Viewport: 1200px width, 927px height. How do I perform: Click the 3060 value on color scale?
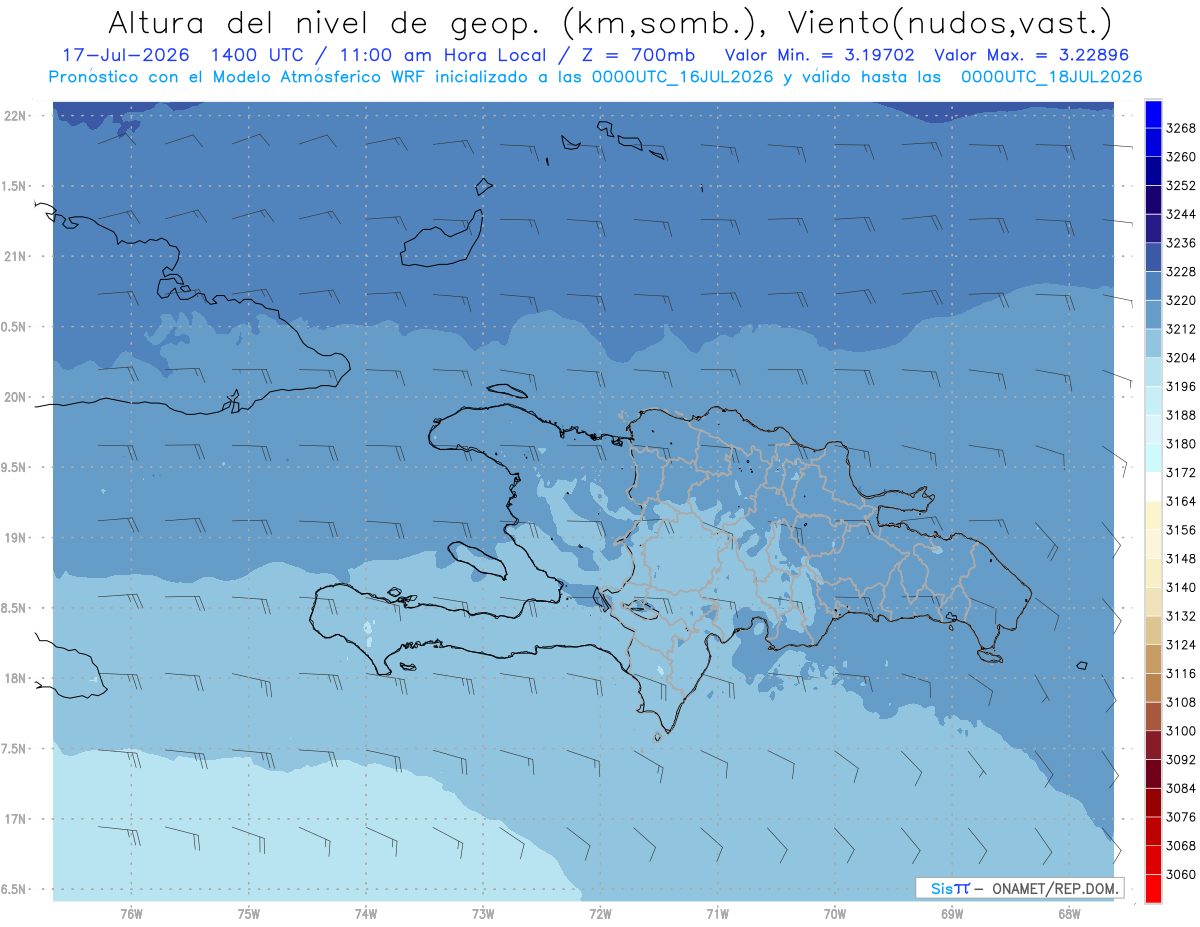coord(1180,875)
